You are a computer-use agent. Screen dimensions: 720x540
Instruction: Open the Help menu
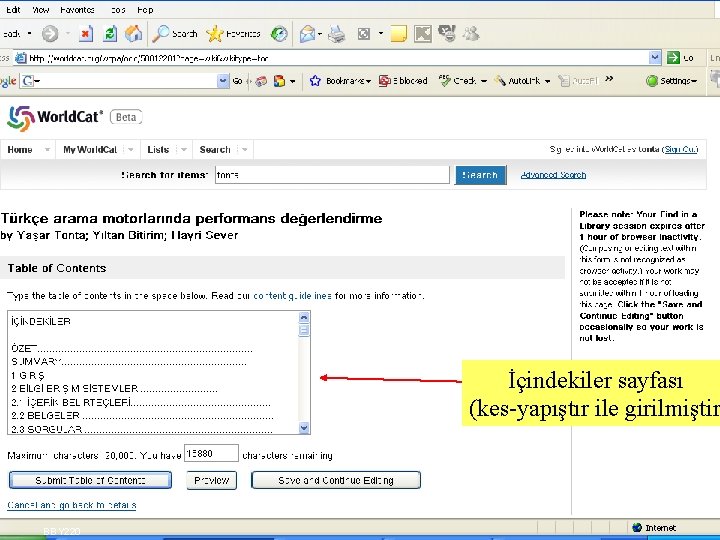[x=145, y=10]
